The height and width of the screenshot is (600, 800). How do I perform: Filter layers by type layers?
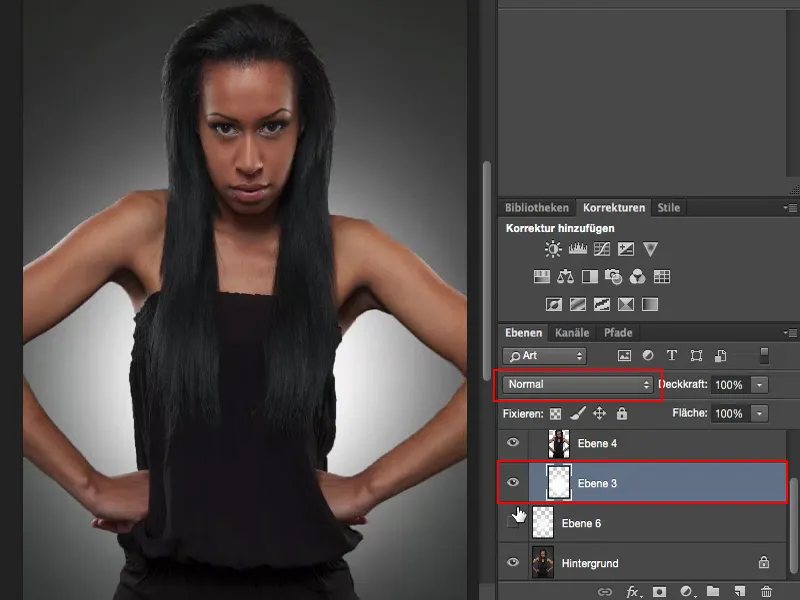click(x=672, y=356)
